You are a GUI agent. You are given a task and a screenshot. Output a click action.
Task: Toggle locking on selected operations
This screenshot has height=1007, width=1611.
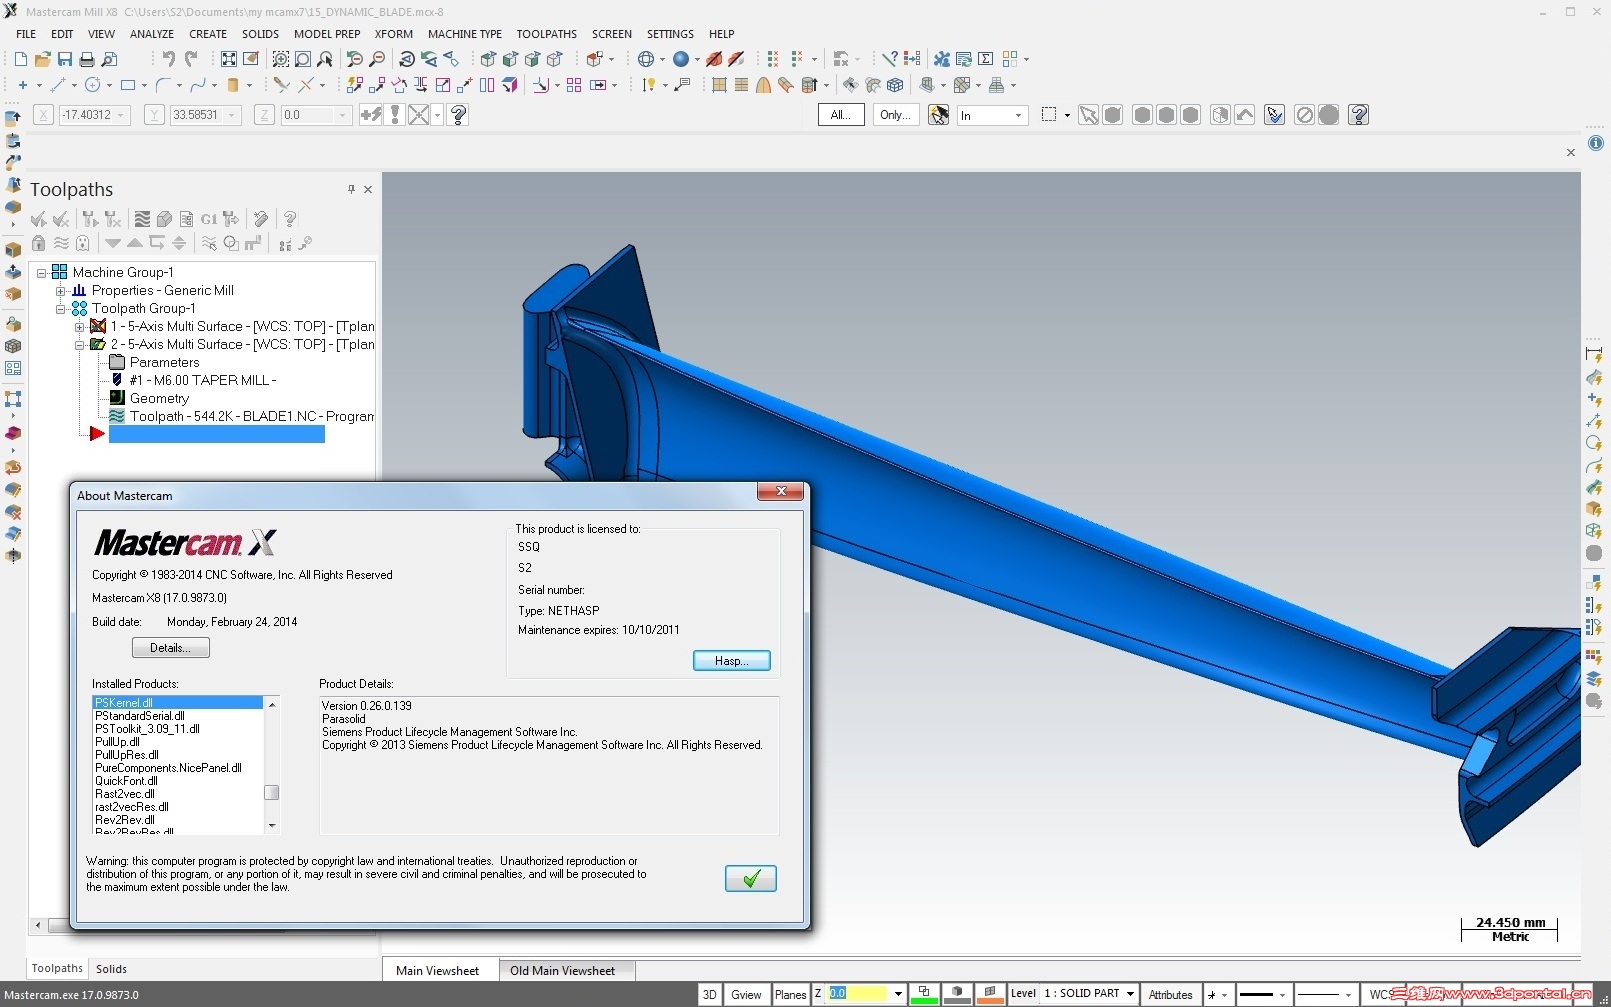(x=38, y=243)
